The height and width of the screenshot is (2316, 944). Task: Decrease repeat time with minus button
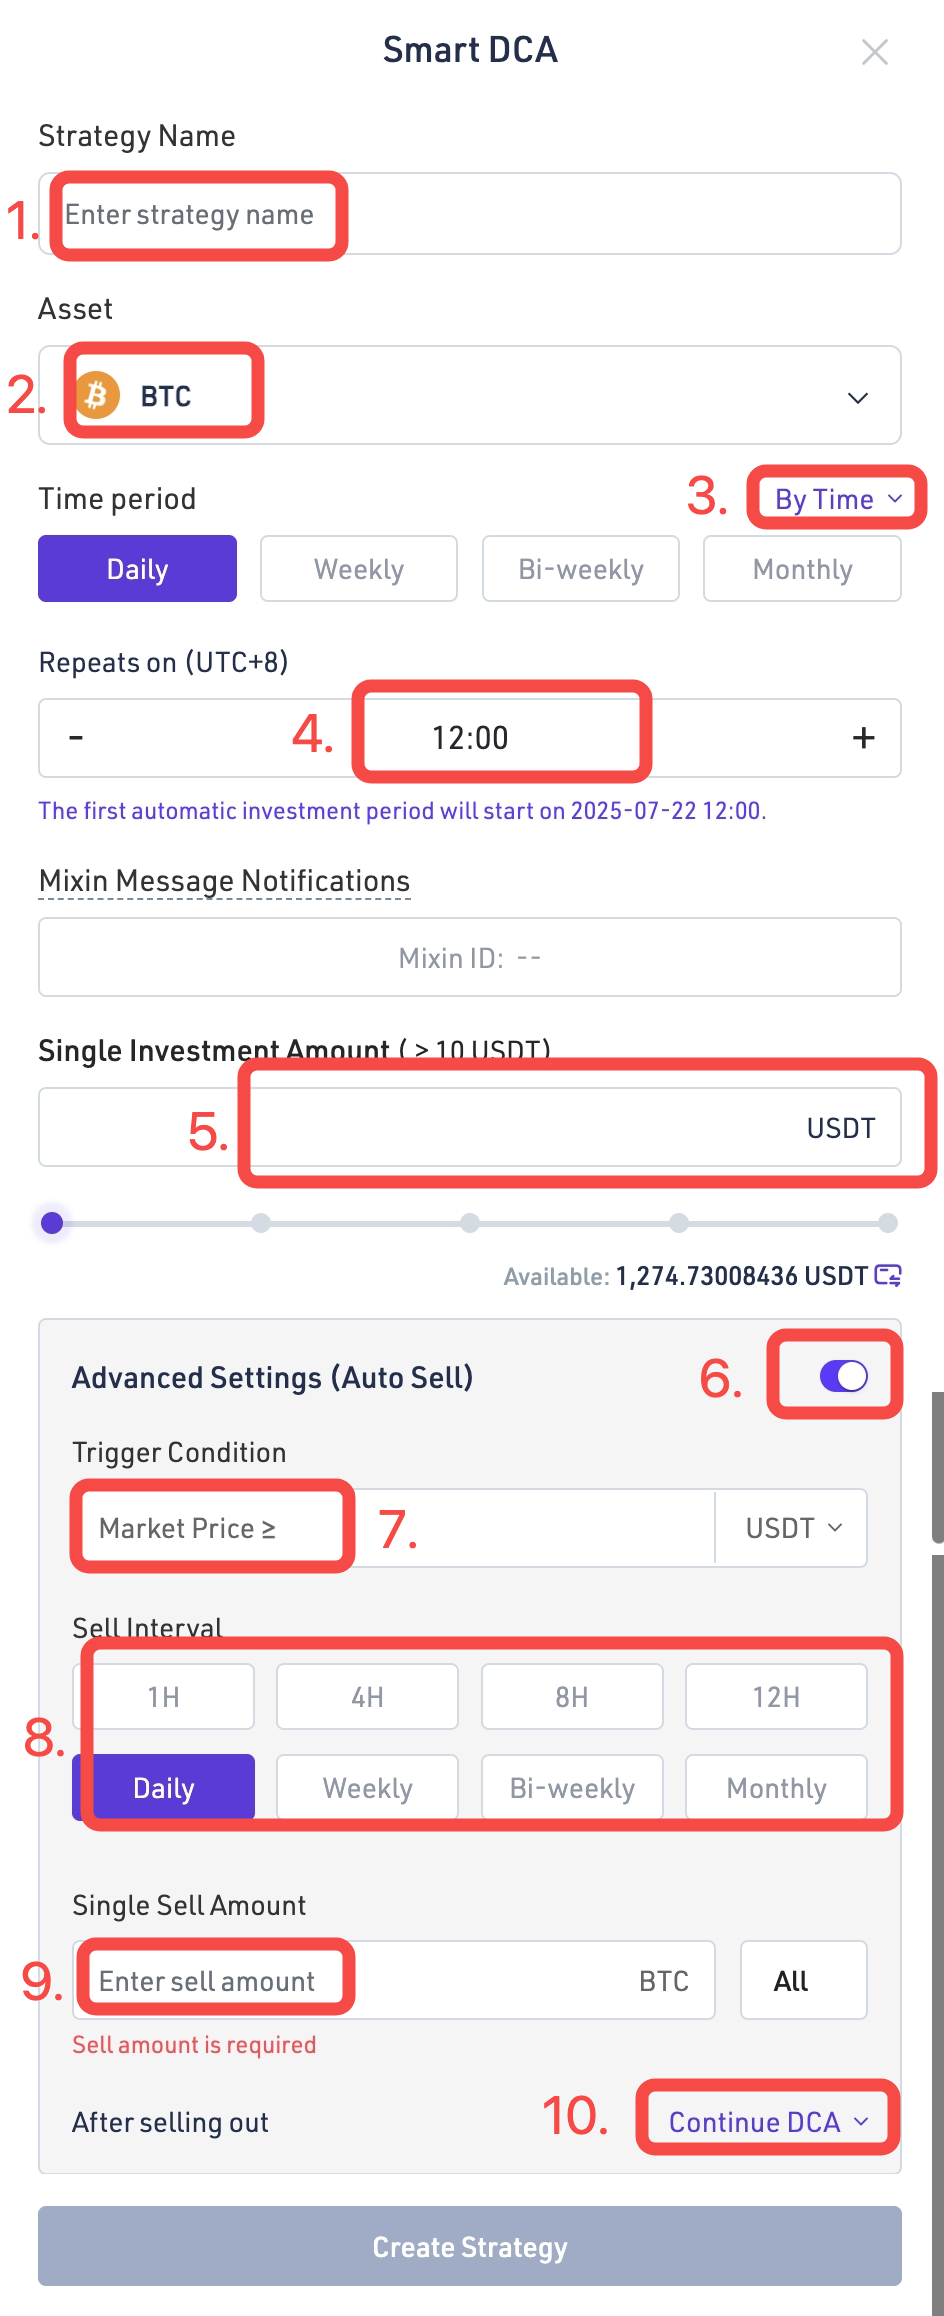coord(76,738)
